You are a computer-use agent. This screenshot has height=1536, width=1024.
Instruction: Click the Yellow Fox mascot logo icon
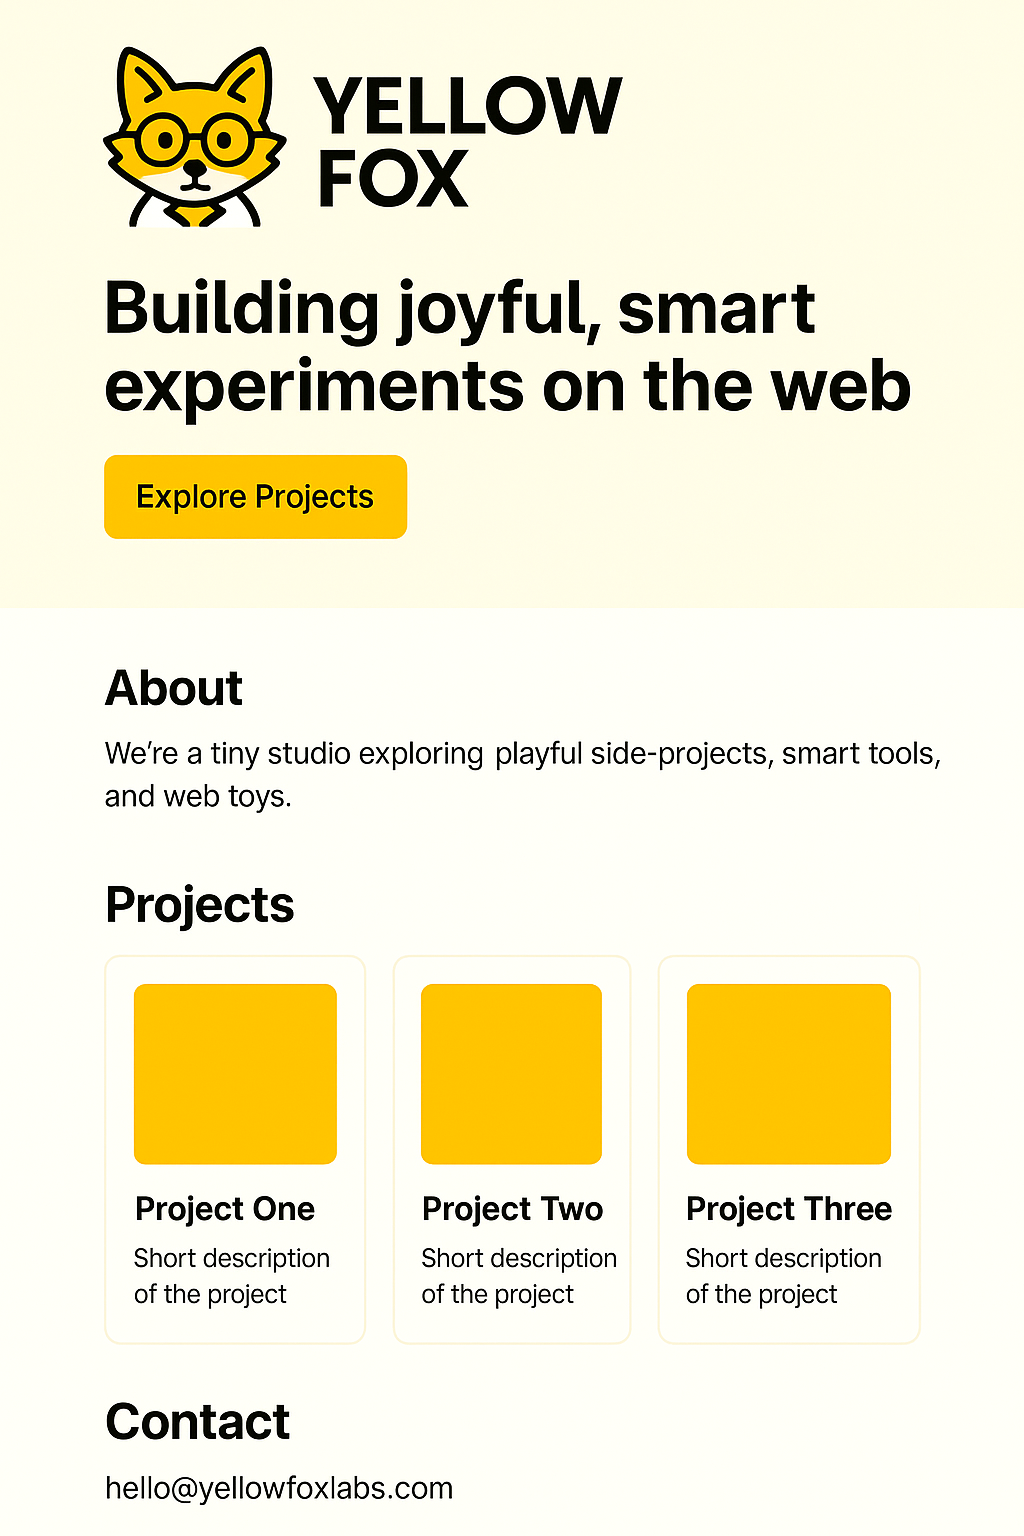(195, 137)
